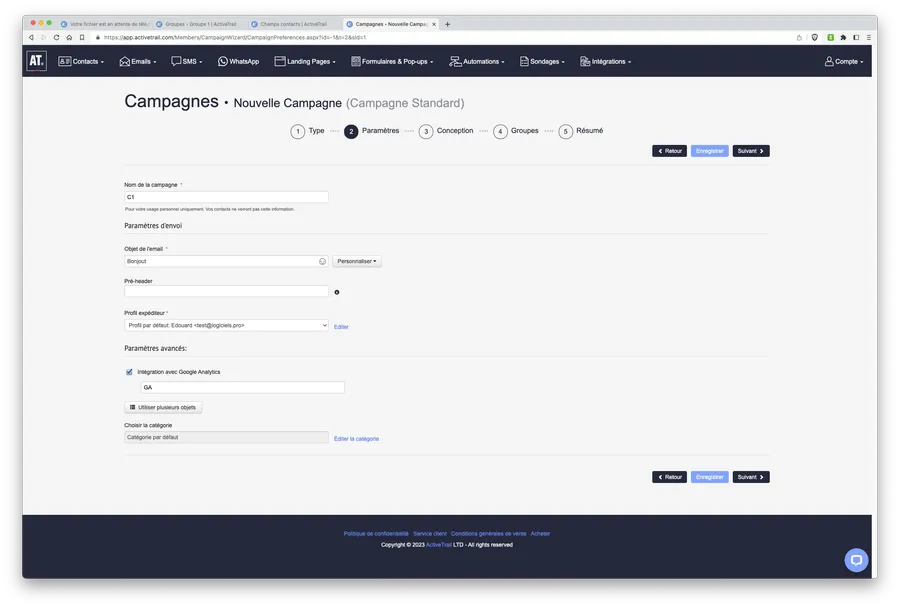Open the Intégrations menu
This screenshot has height=608, width=900.
pyautogui.click(x=605, y=61)
